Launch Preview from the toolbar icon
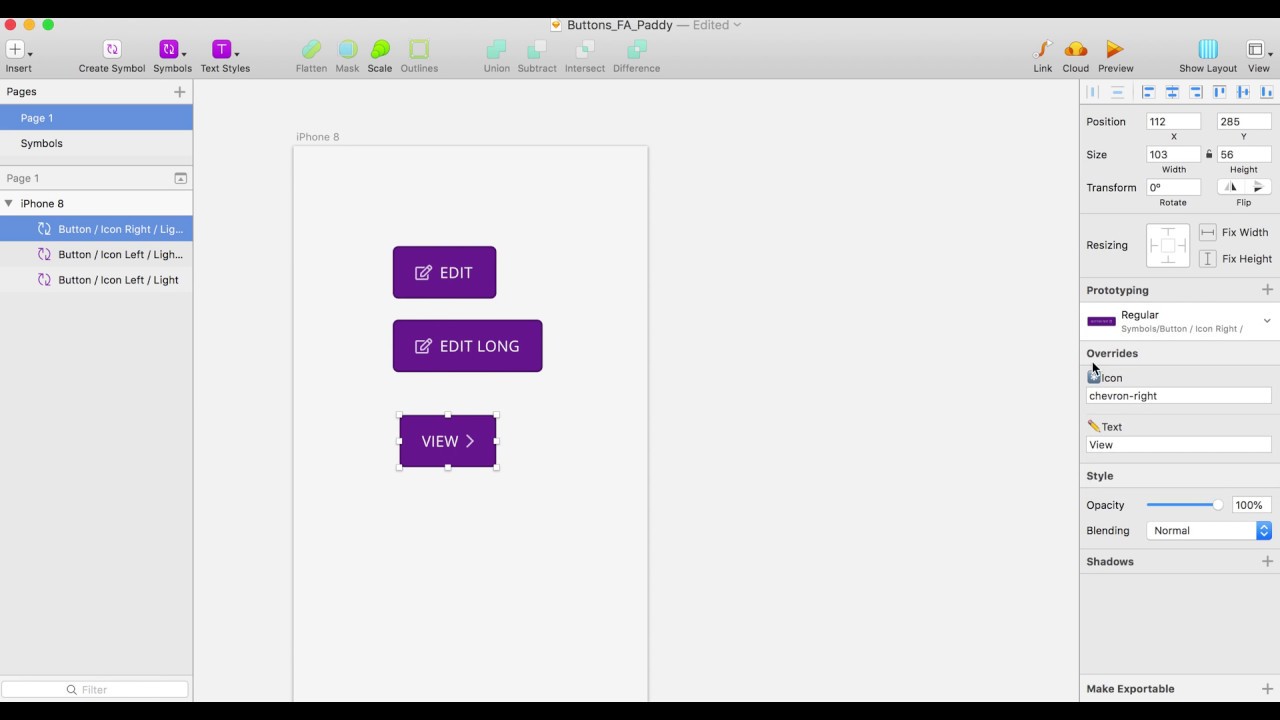The width and height of the screenshot is (1280, 720). 1114,48
